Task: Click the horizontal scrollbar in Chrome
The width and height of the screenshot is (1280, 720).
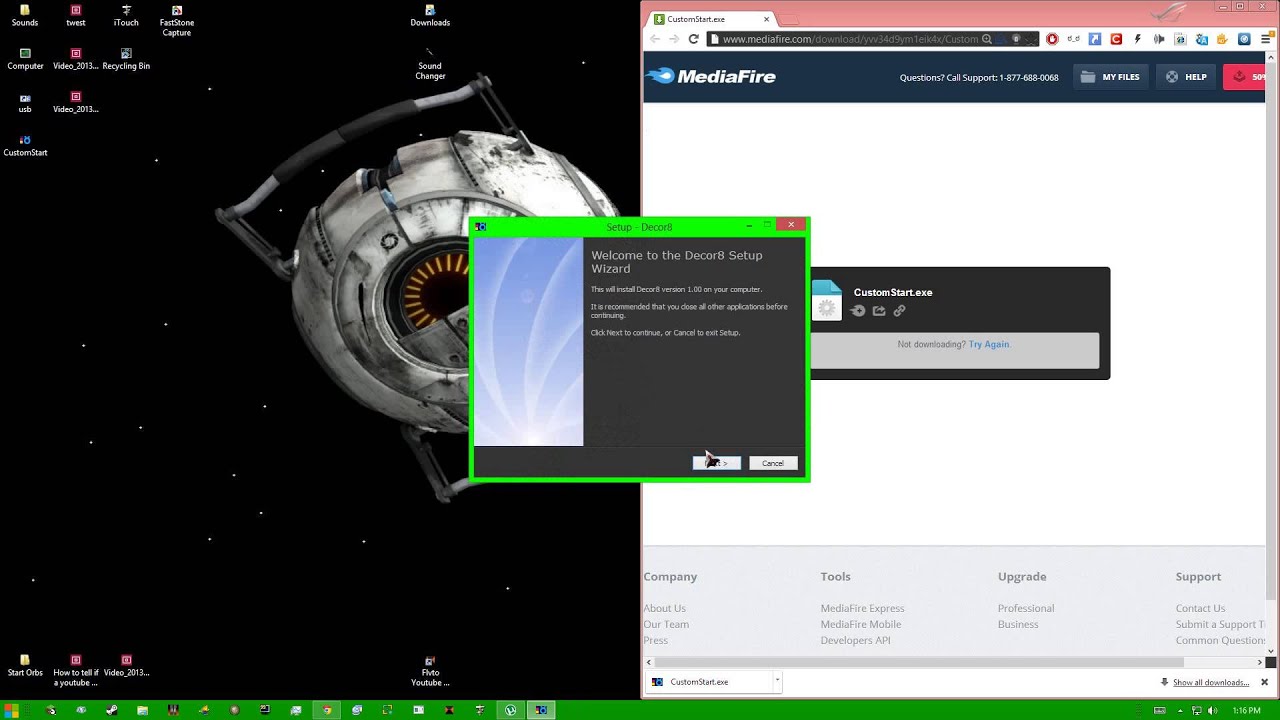Action: click(x=920, y=662)
